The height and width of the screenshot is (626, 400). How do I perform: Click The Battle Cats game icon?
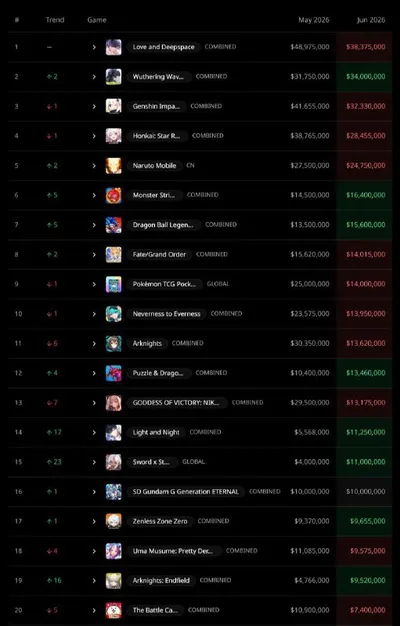coord(114,610)
